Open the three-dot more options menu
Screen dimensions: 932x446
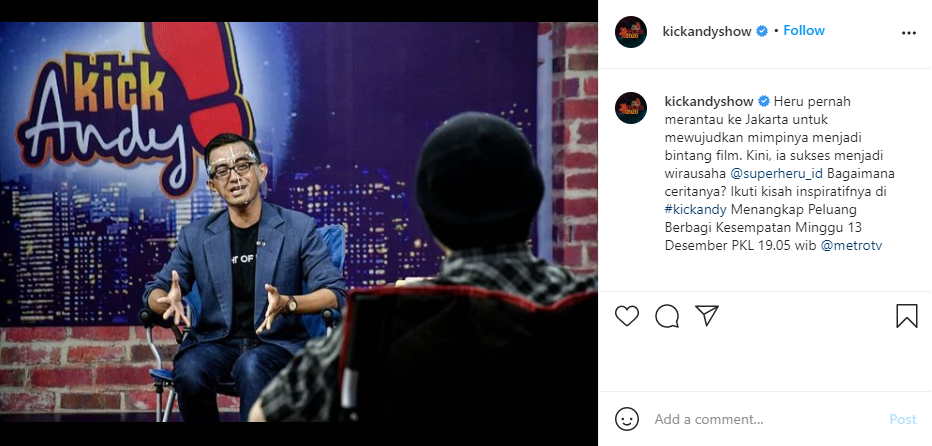[x=909, y=33]
